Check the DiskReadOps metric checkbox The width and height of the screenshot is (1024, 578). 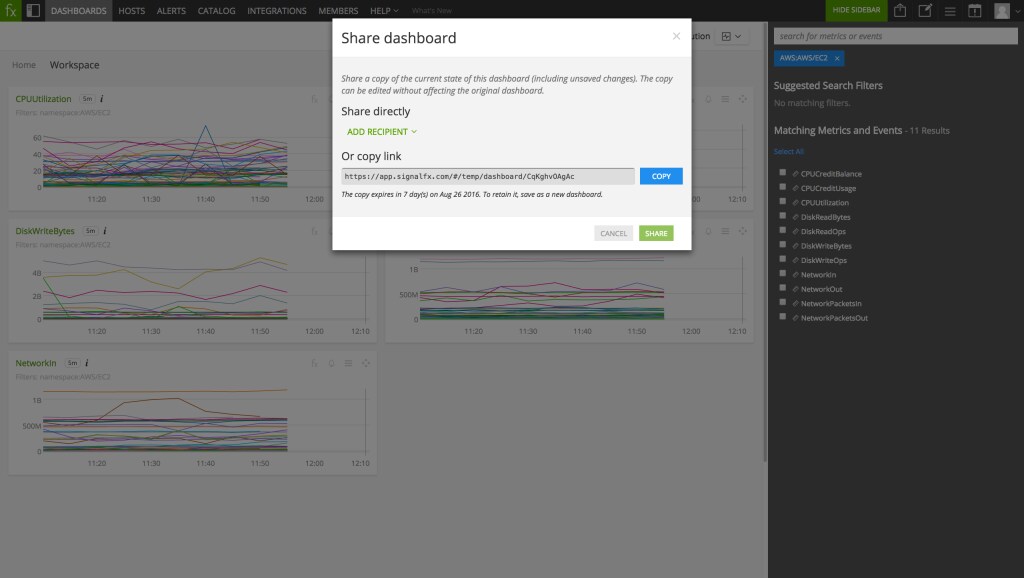(782, 230)
